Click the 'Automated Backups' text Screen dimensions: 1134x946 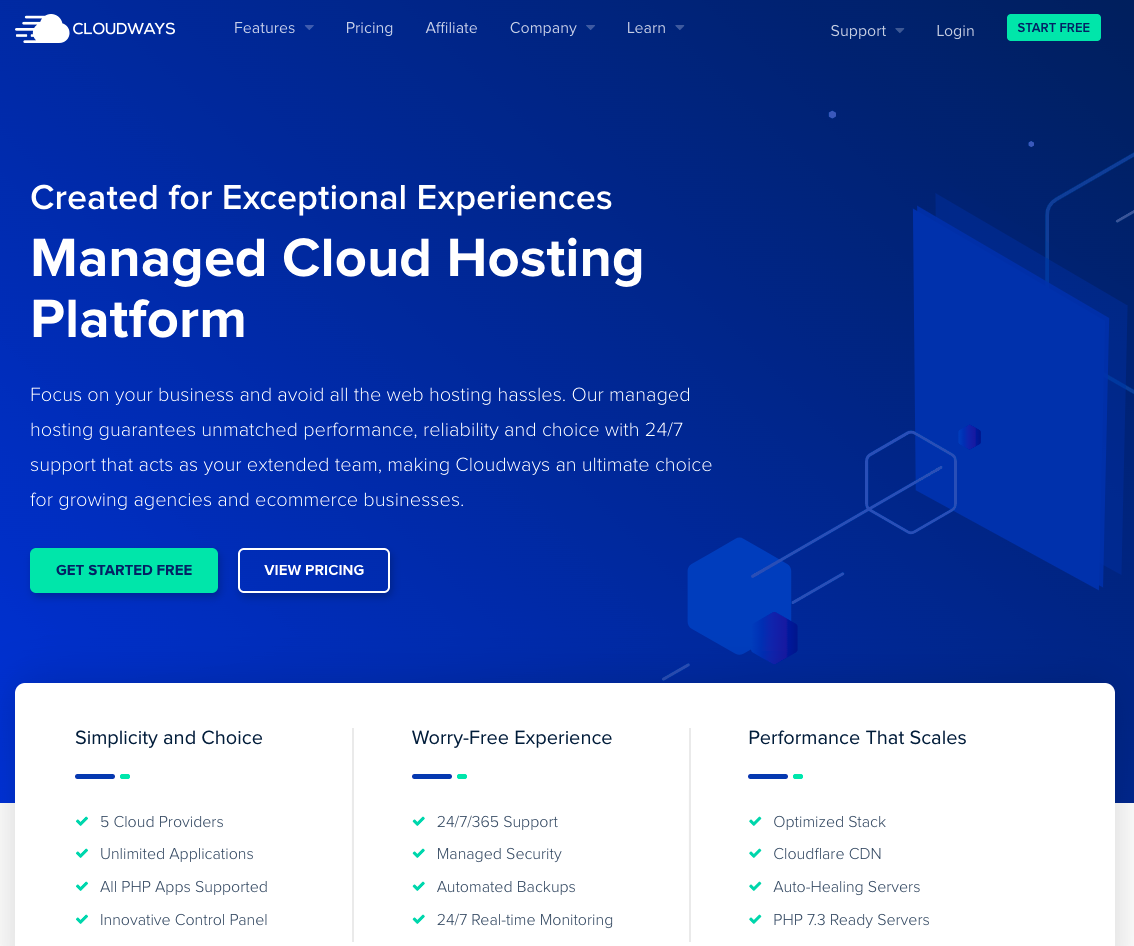(x=506, y=887)
